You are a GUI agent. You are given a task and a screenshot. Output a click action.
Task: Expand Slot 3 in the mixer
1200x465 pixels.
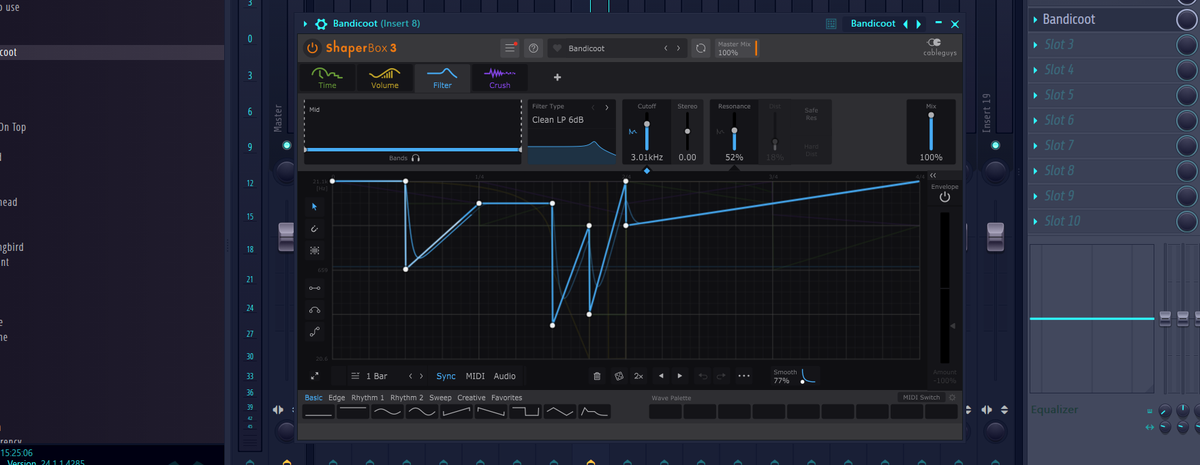click(1034, 45)
